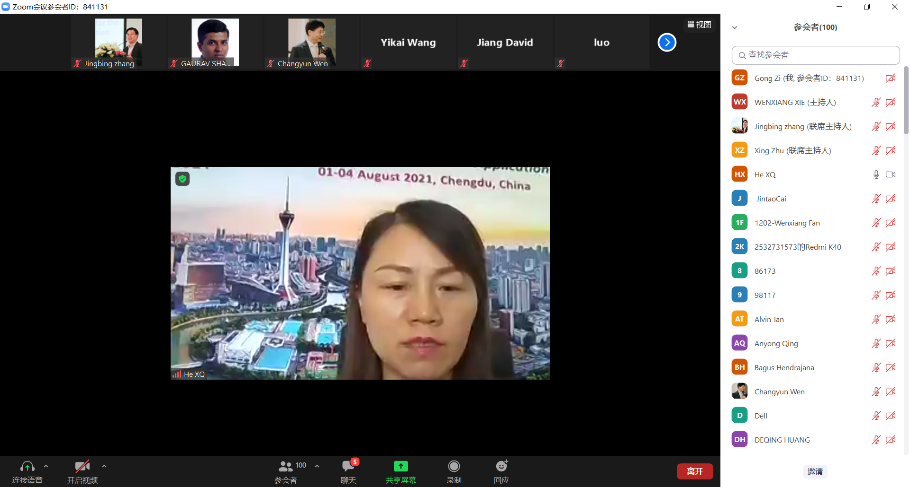Image resolution: width=910 pixels, height=487 pixels.
Task: Expand audio options caret beside 连接语音
Action: pyautogui.click(x=46, y=466)
